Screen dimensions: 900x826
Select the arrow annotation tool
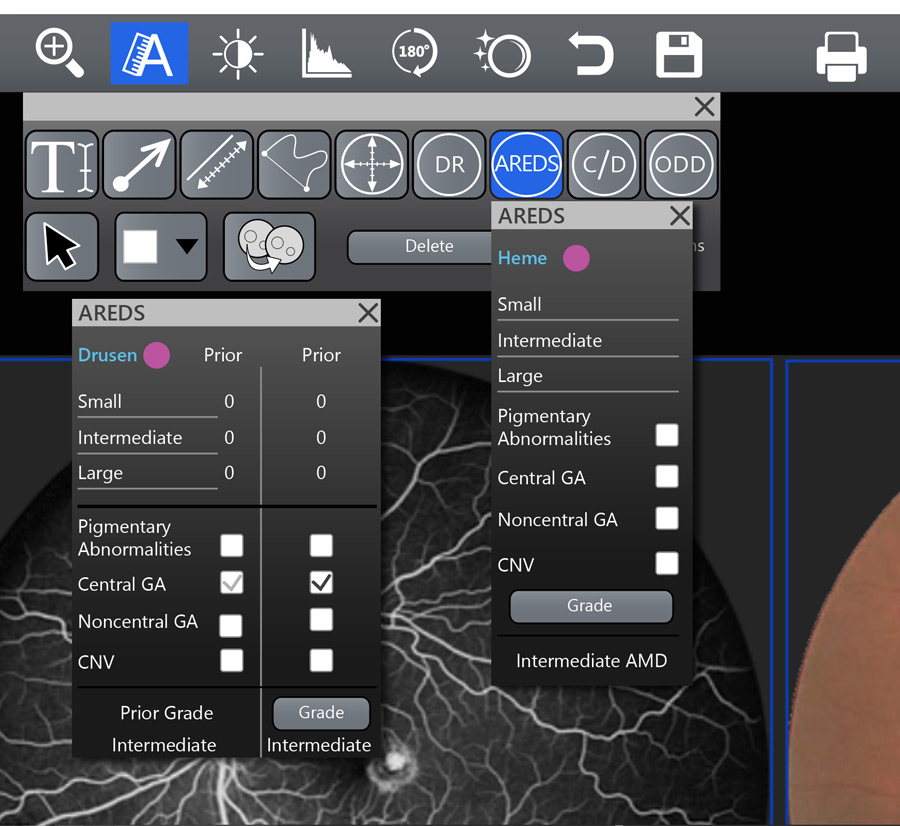(139, 165)
